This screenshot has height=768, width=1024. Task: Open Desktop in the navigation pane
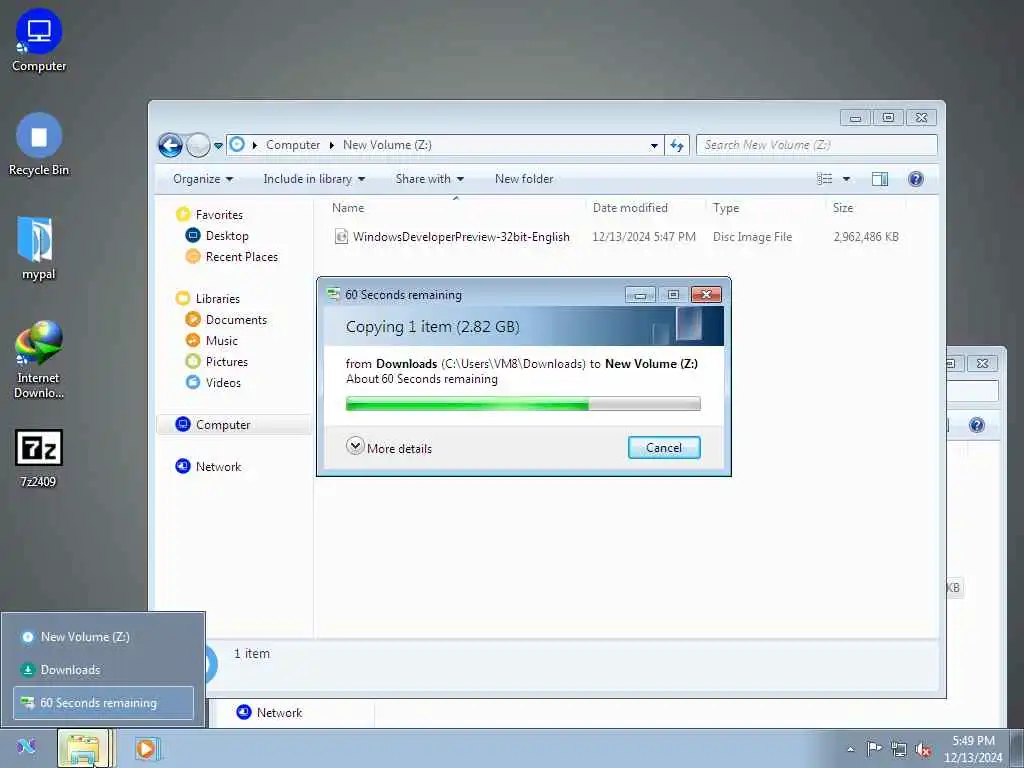(227, 236)
